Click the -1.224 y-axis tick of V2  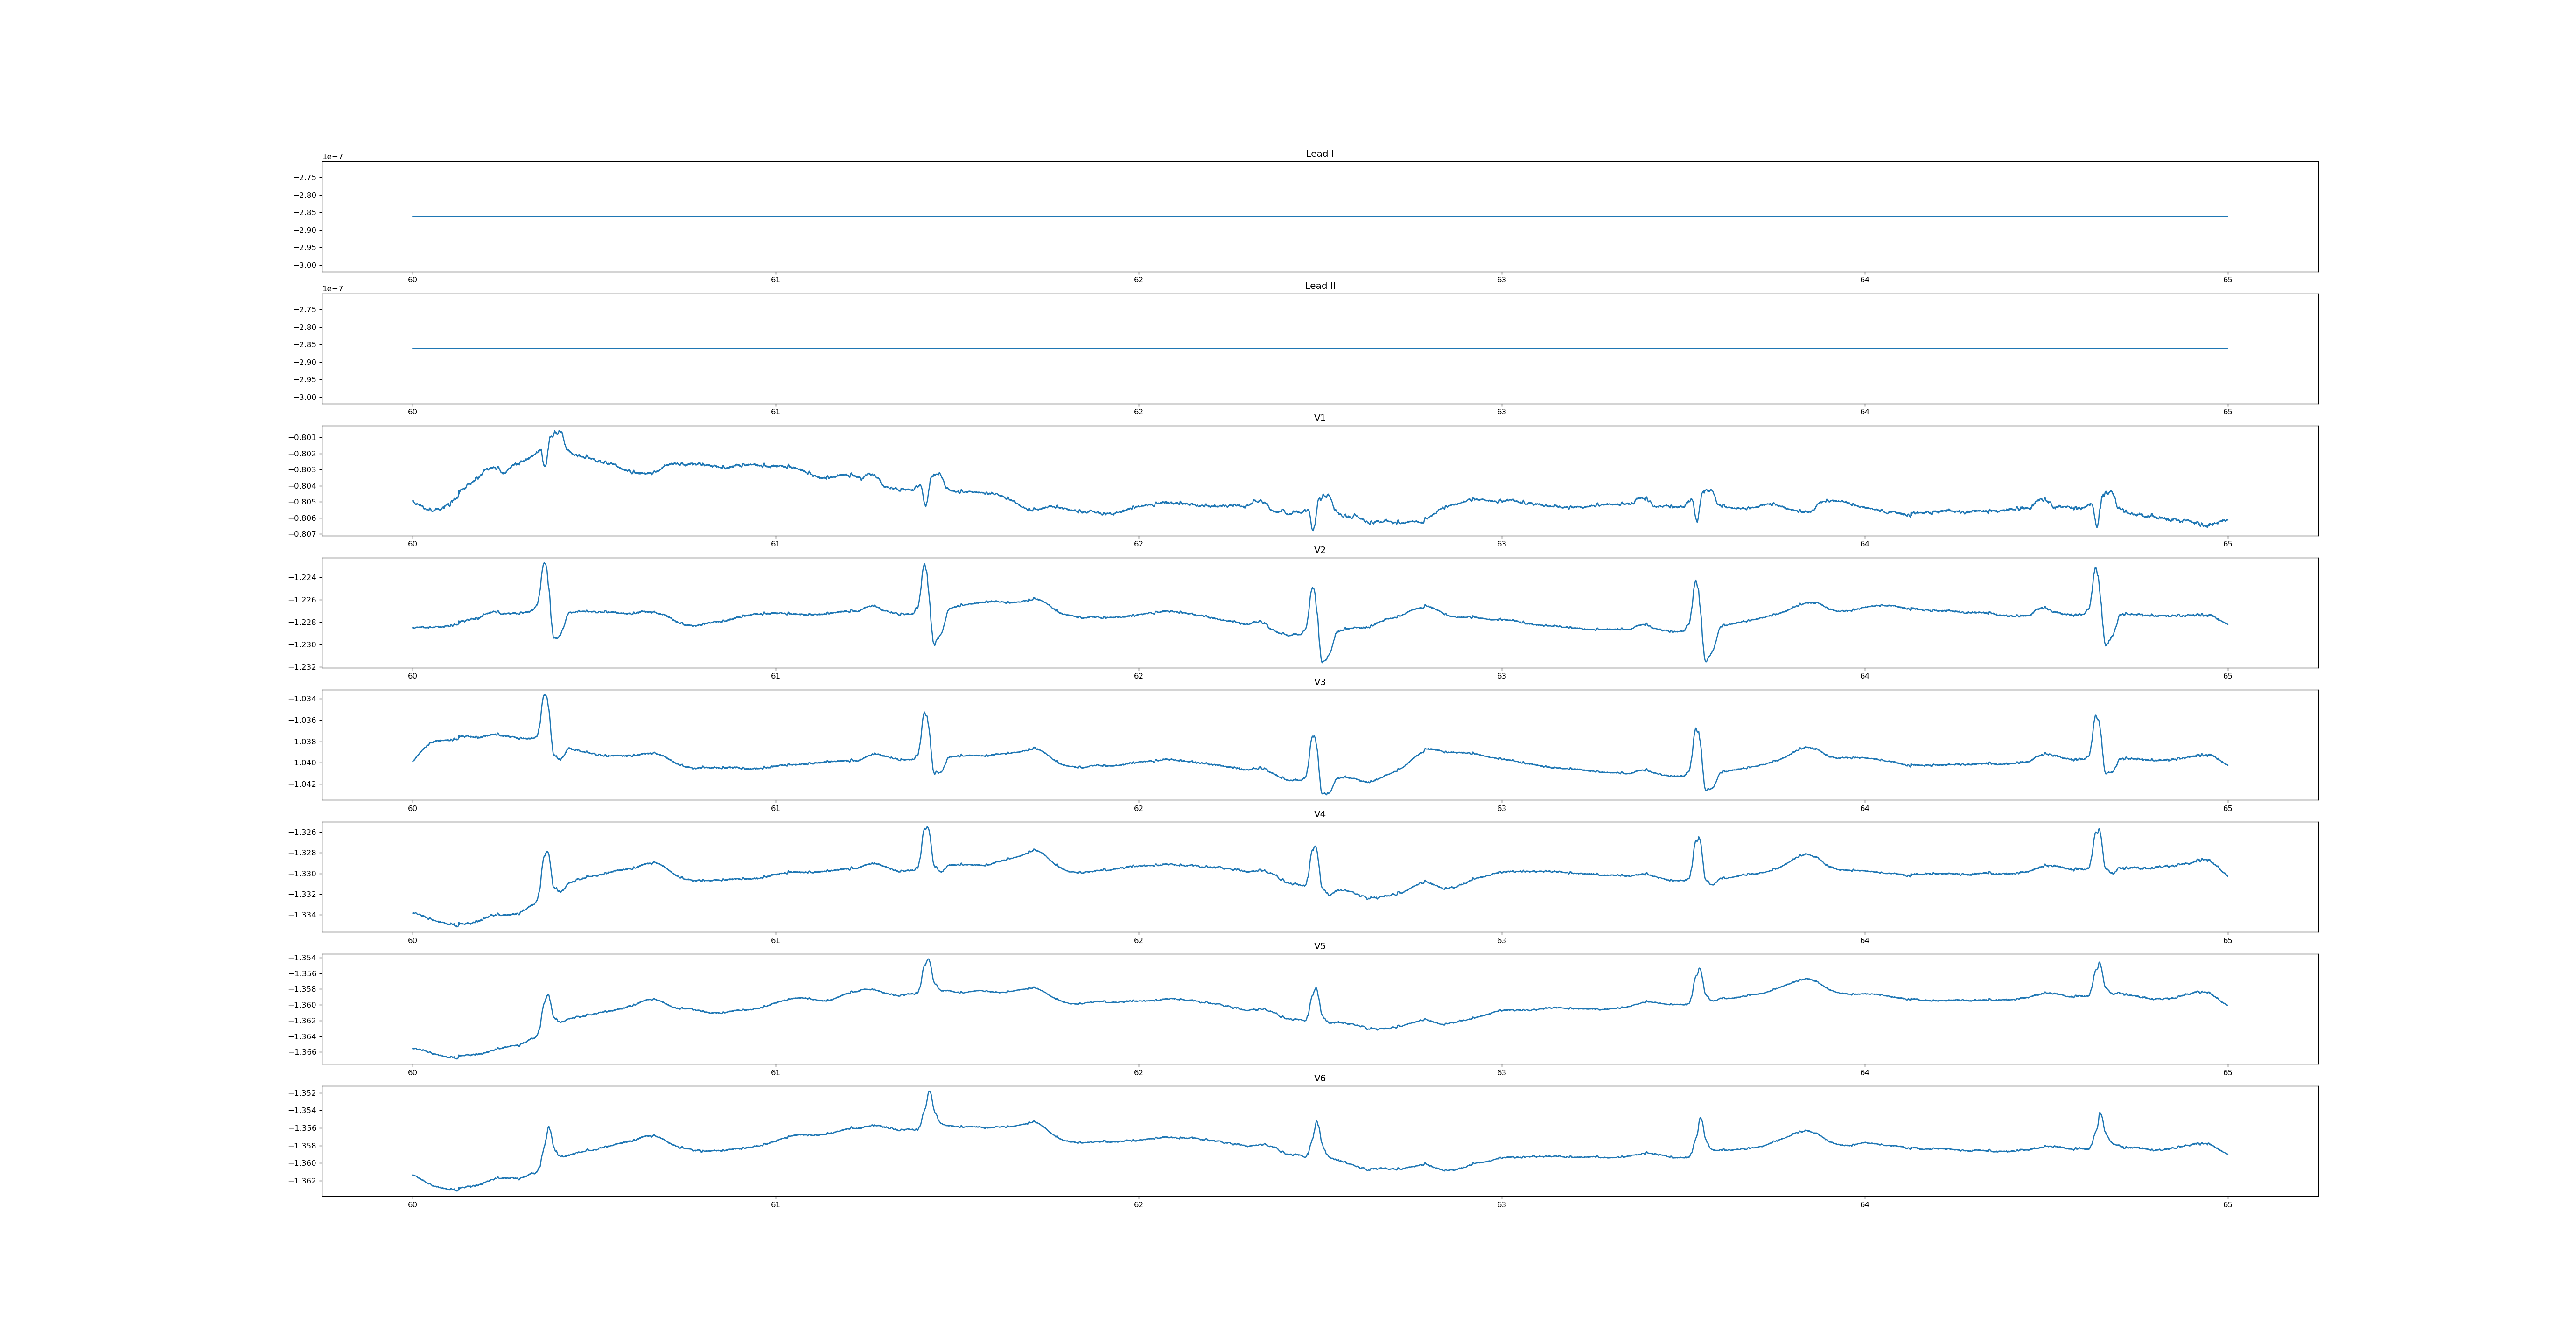tap(302, 578)
